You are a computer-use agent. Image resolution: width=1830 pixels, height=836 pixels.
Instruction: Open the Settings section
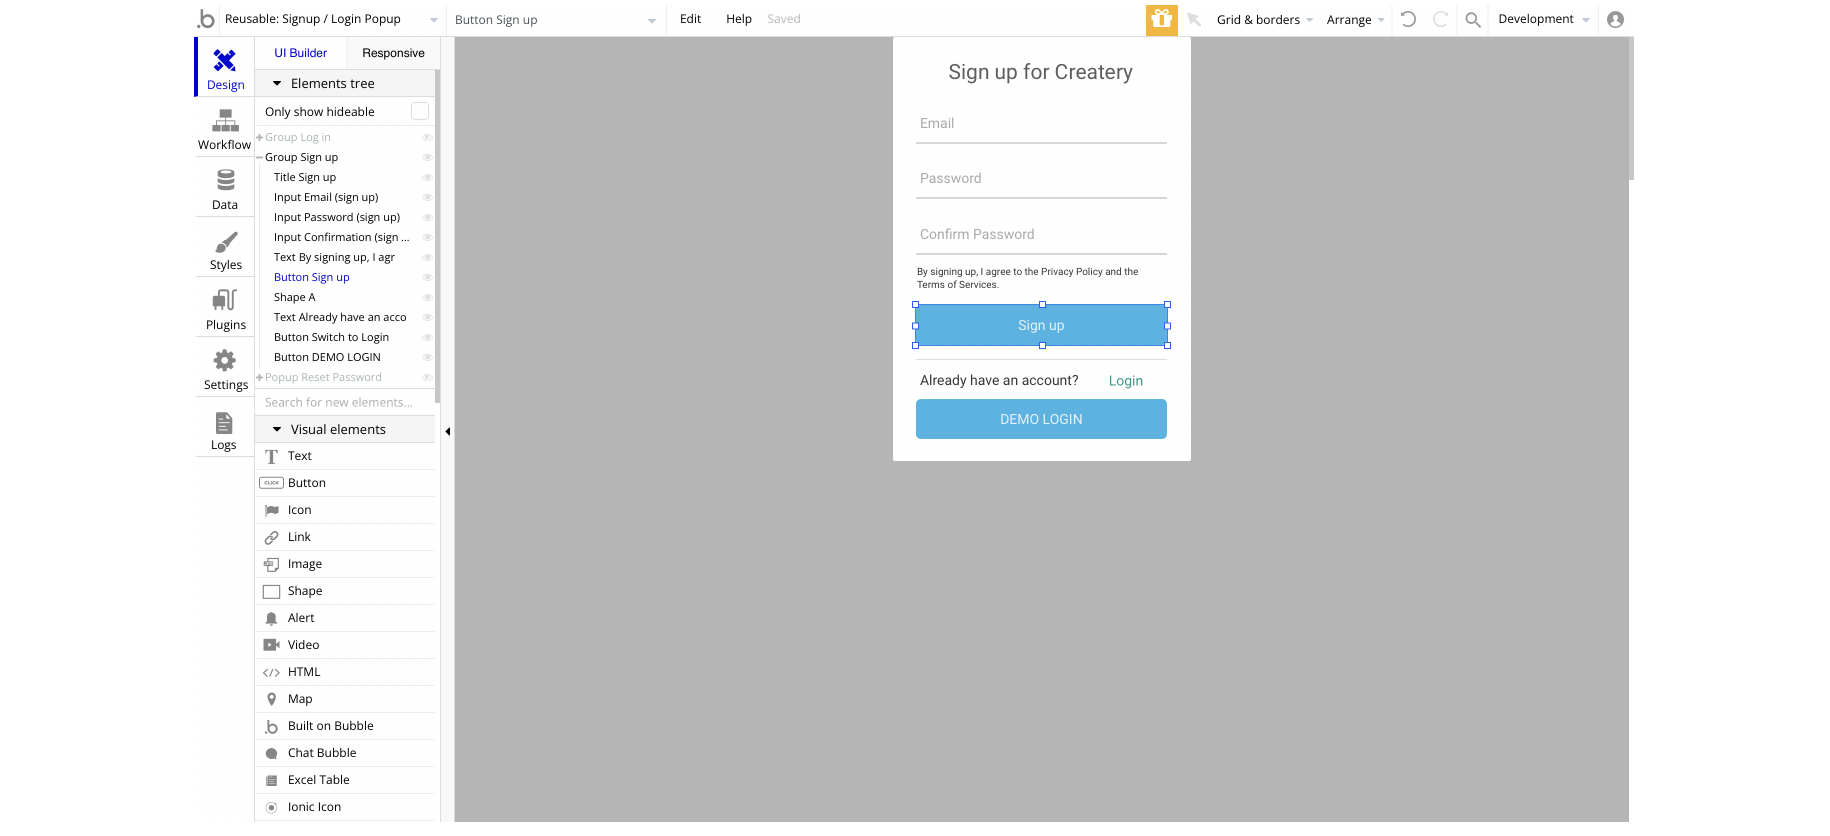(225, 370)
